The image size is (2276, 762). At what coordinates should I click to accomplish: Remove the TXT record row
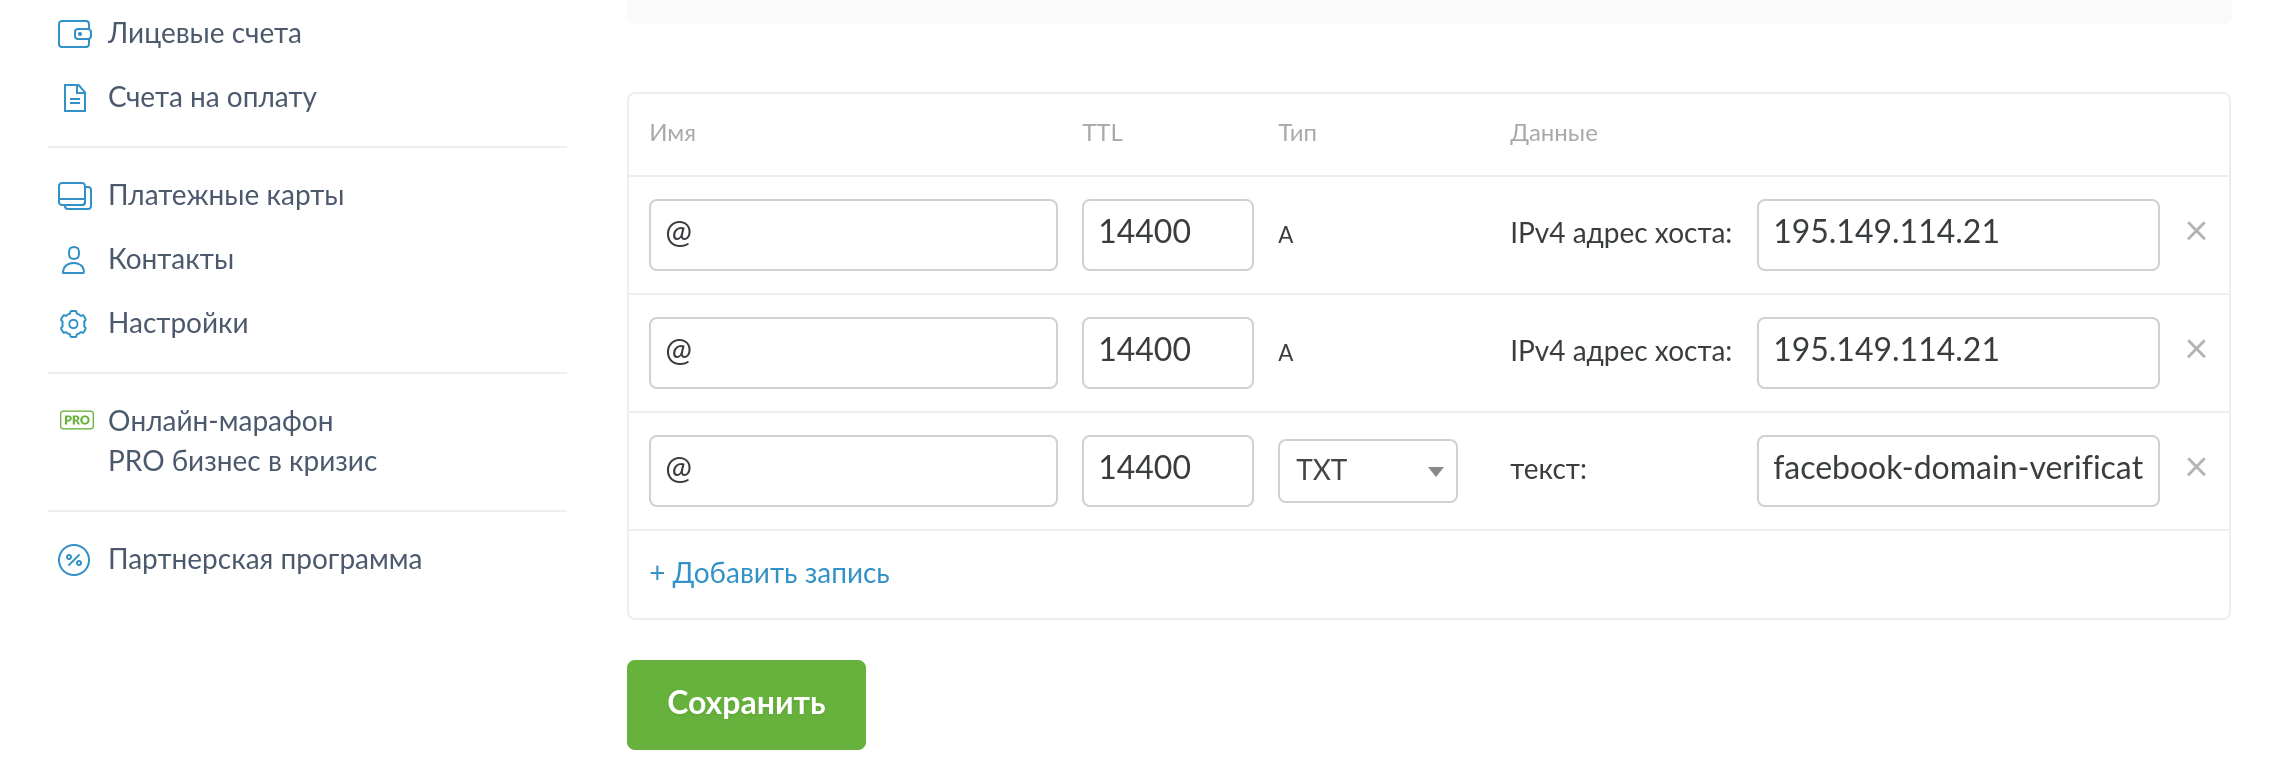[2196, 468]
